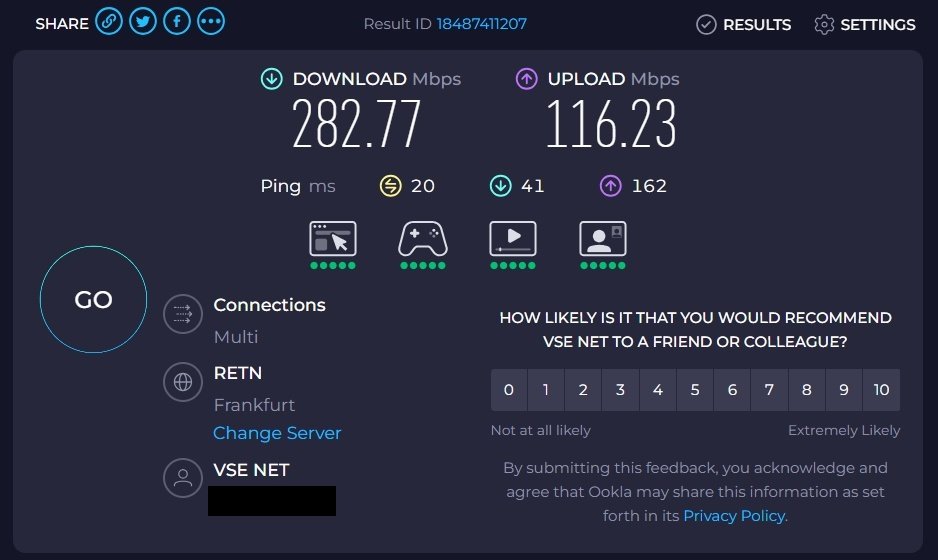
Task: Click the VSE NET provider user icon
Action: pyautogui.click(x=183, y=478)
